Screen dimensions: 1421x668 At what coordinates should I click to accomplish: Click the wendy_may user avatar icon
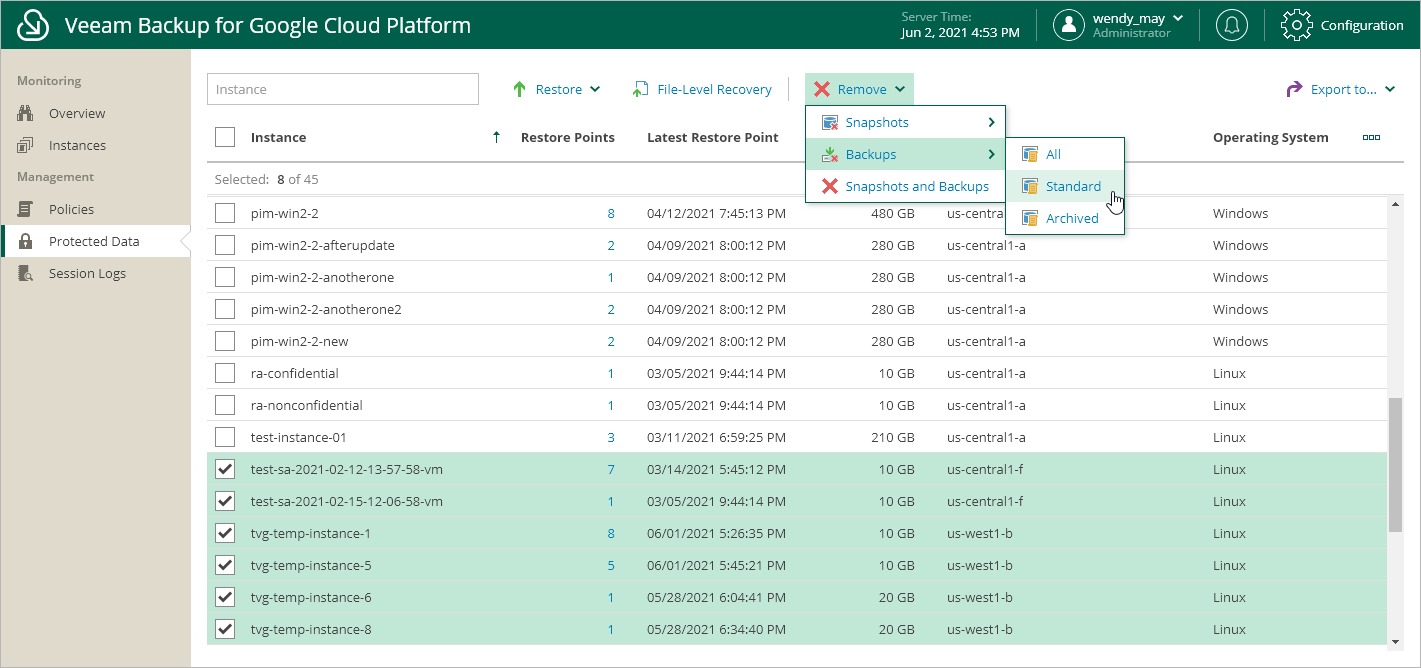(1069, 25)
